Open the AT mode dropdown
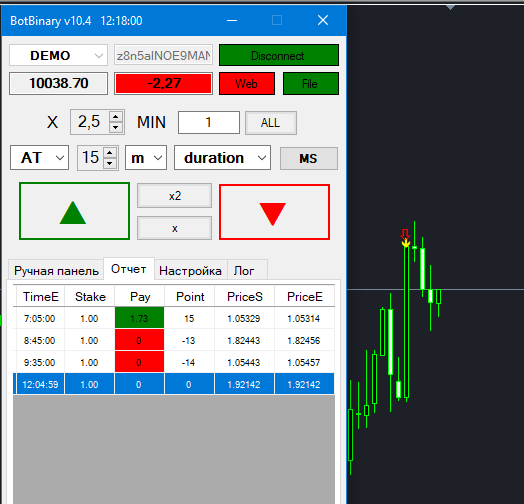Viewport: 524px width, 504px height. point(39,157)
